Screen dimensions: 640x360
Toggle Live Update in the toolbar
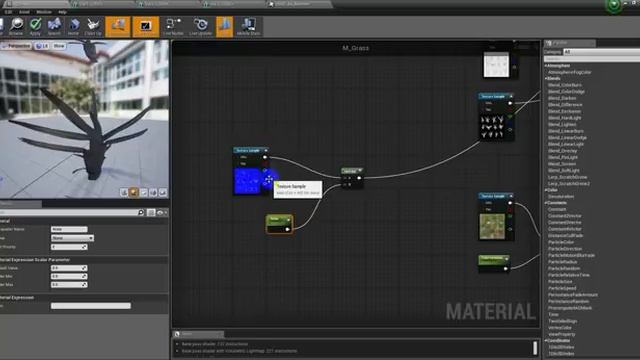(x=200, y=27)
